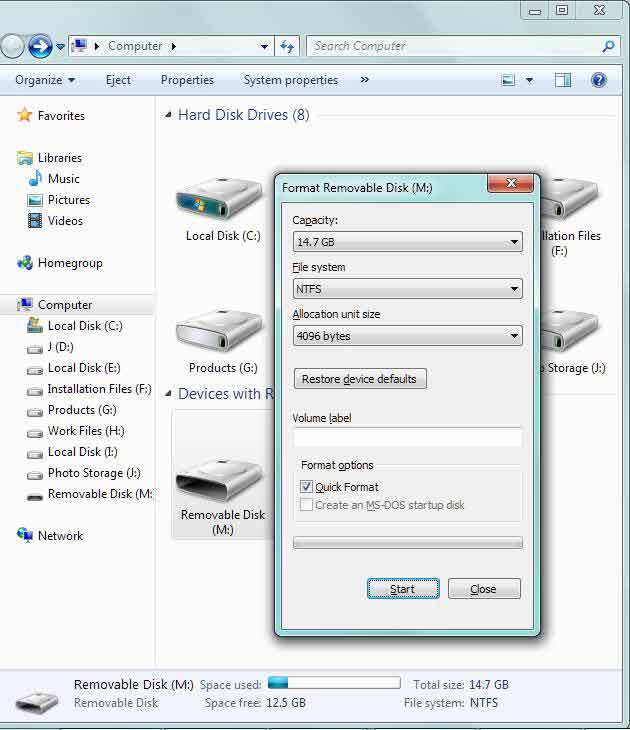Click the Search Computer box
The height and width of the screenshot is (730, 630).
455,46
